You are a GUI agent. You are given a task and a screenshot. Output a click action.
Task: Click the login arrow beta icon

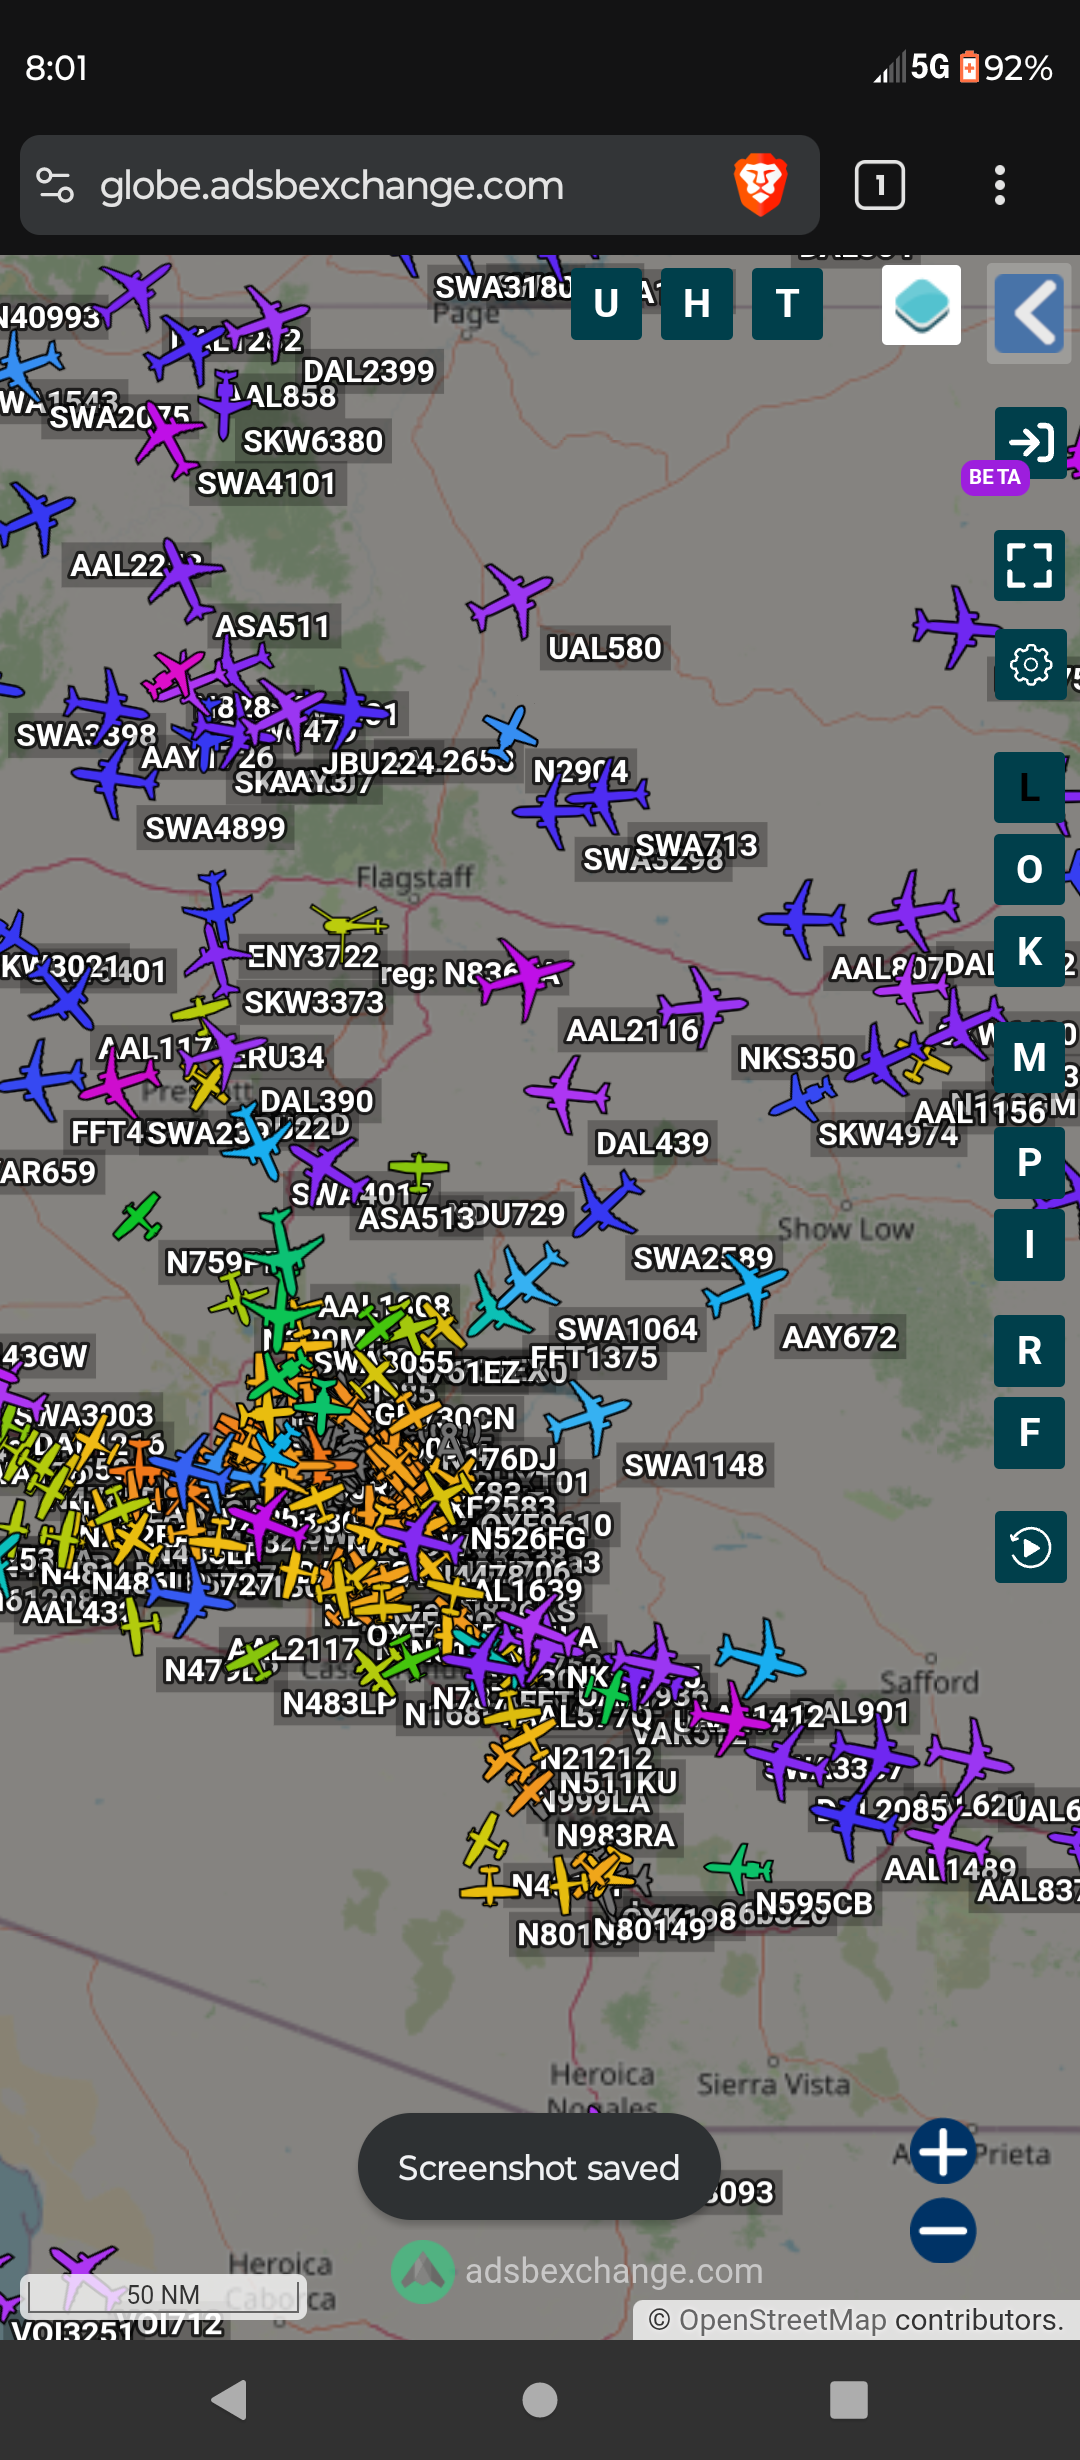coord(1030,442)
